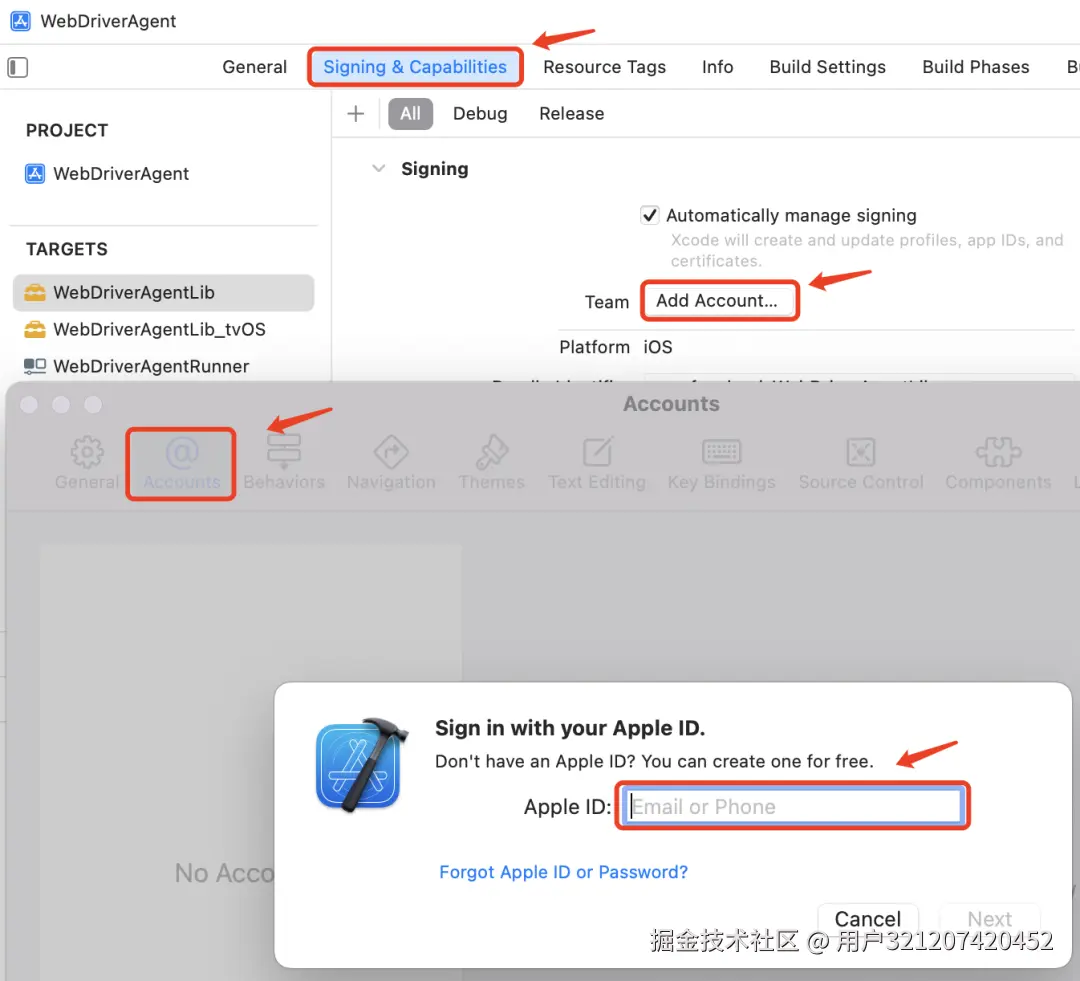This screenshot has height=981, width=1080.
Task: Switch to Build Settings tab
Action: point(827,67)
